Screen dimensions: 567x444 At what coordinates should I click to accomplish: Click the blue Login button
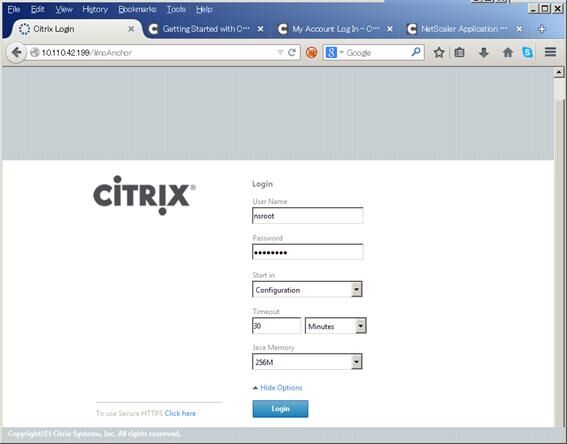coord(280,409)
